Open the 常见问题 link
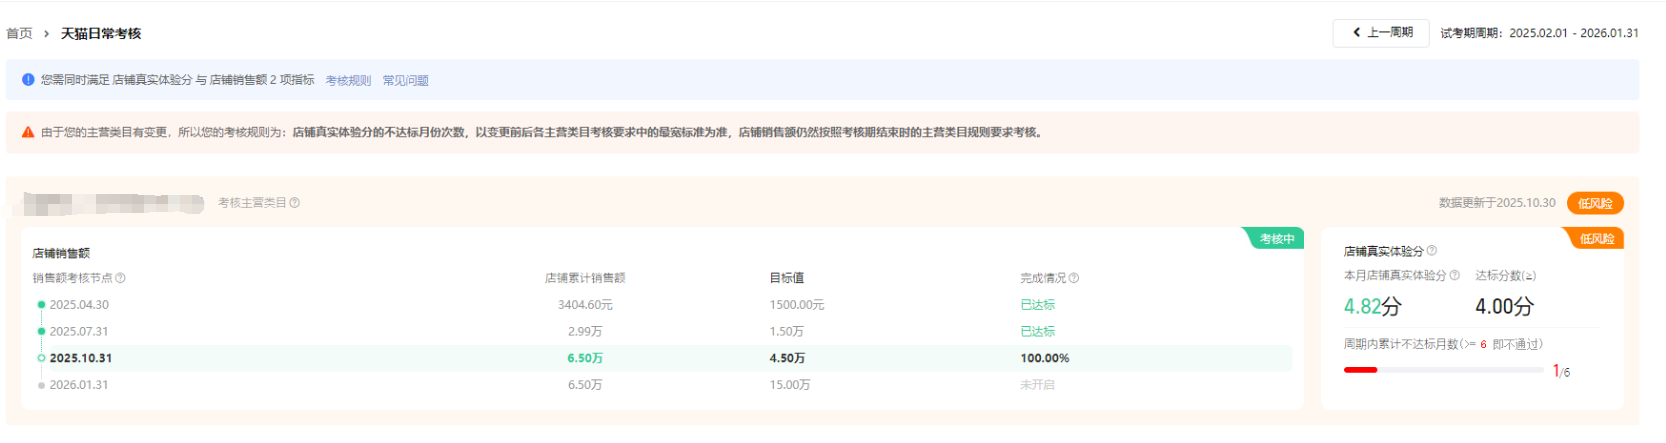The image size is (1666, 443). [x=405, y=81]
